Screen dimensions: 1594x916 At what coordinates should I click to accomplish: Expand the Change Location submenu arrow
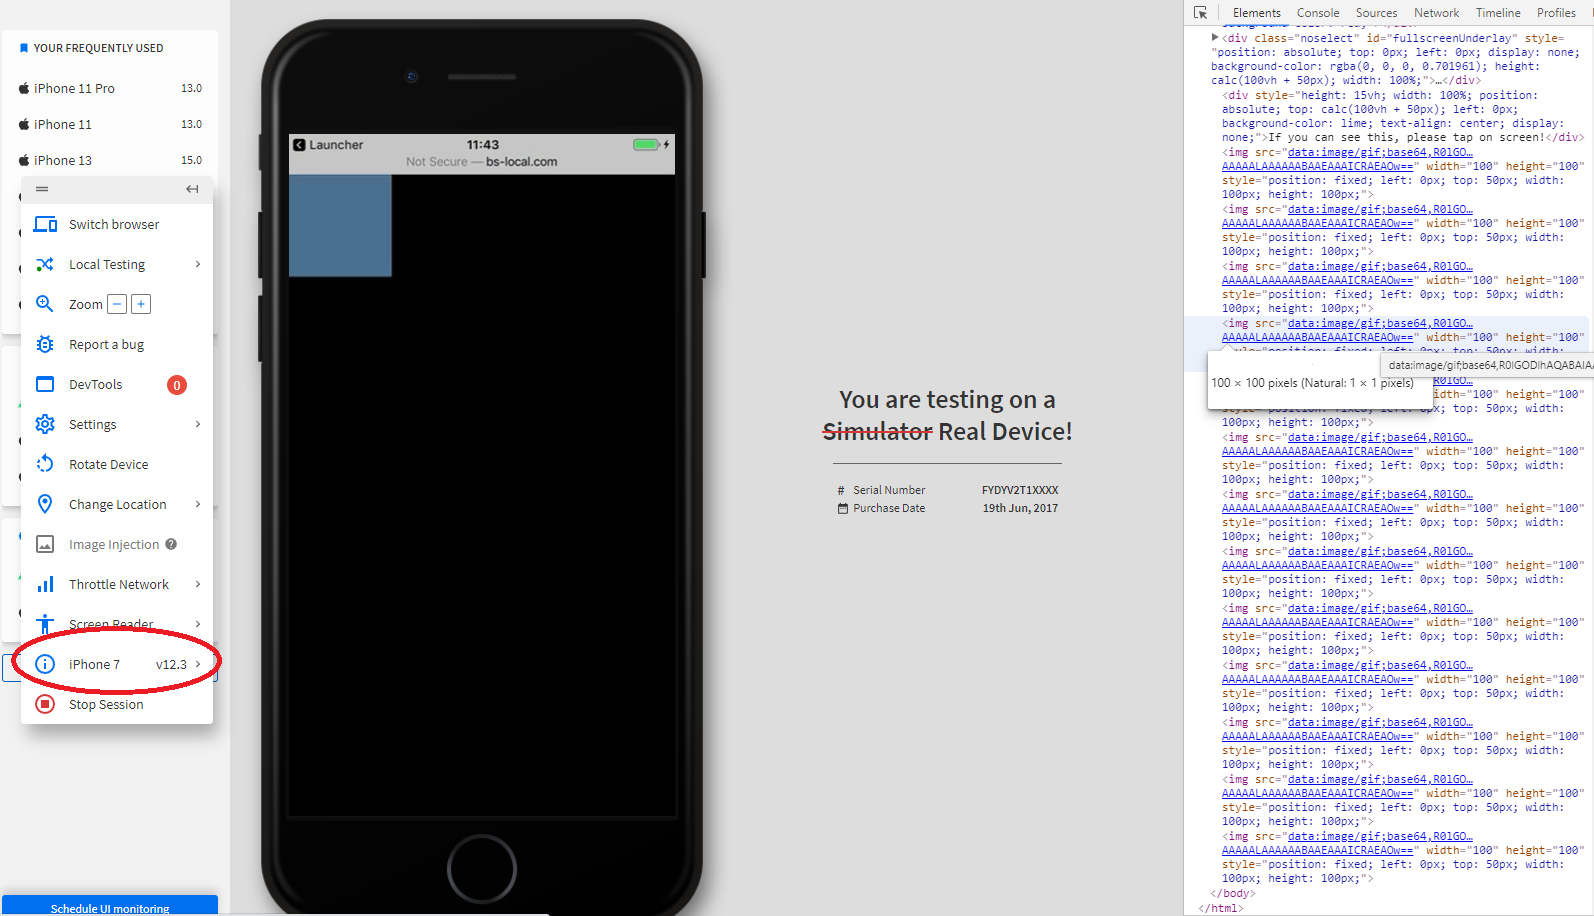(198, 504)
